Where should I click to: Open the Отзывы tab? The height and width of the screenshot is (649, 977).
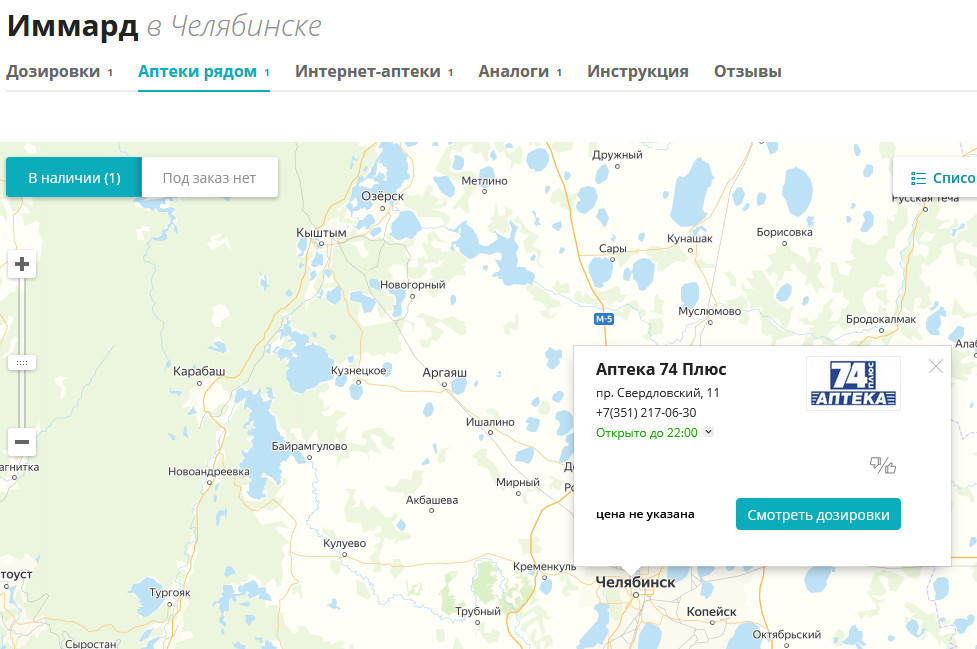747,72
